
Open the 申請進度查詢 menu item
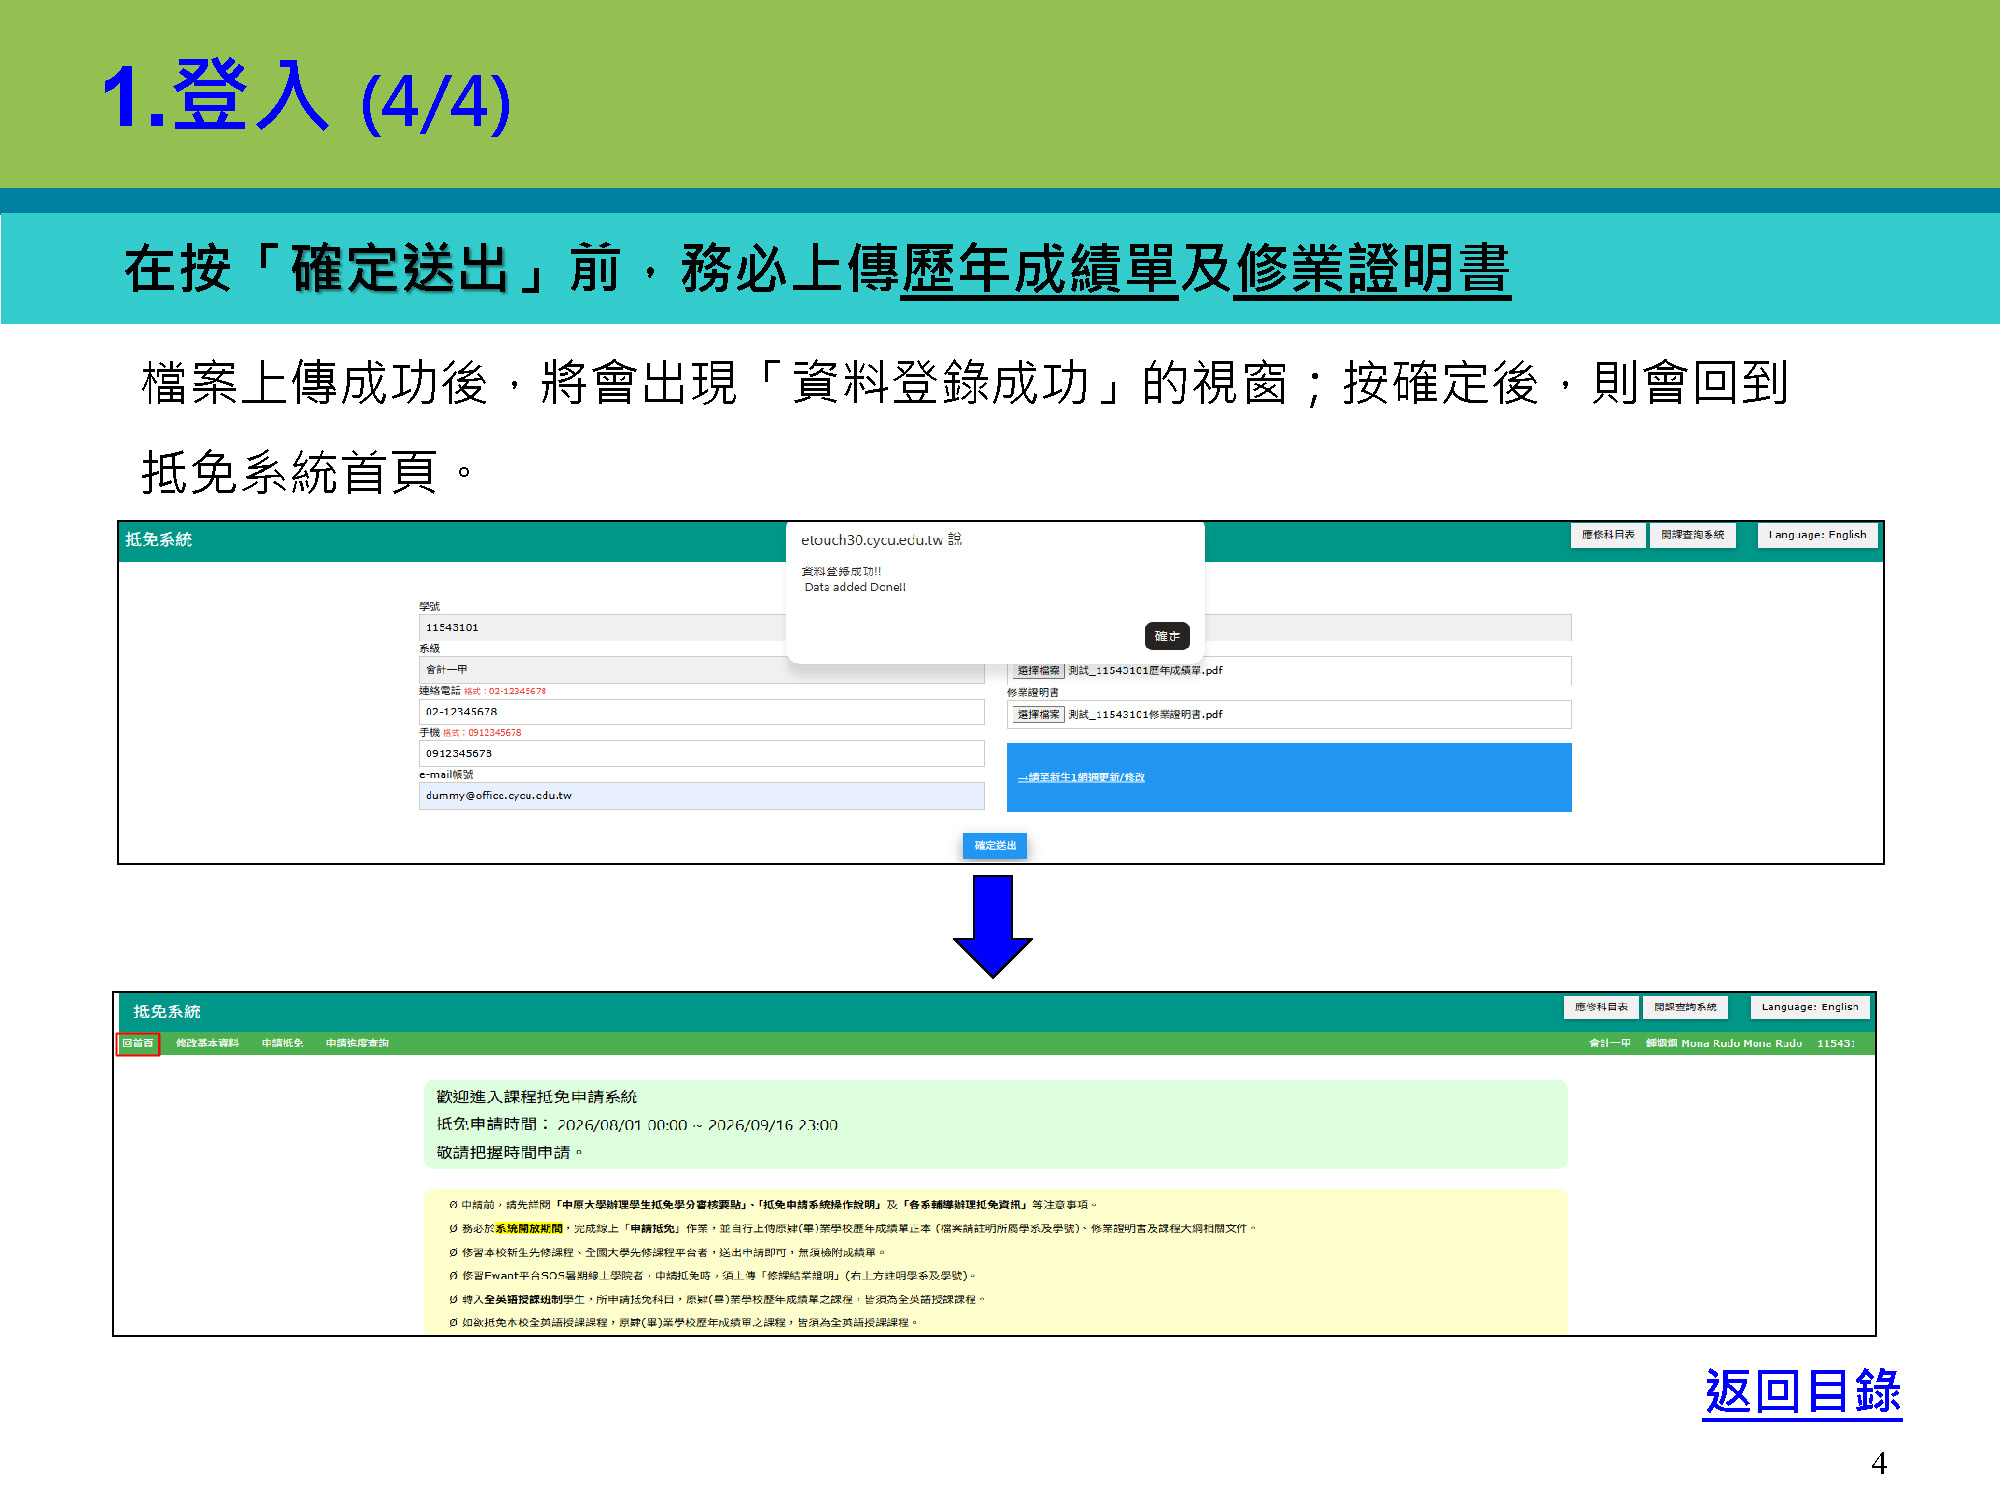pyautogui.click(x=357, y=1044)
